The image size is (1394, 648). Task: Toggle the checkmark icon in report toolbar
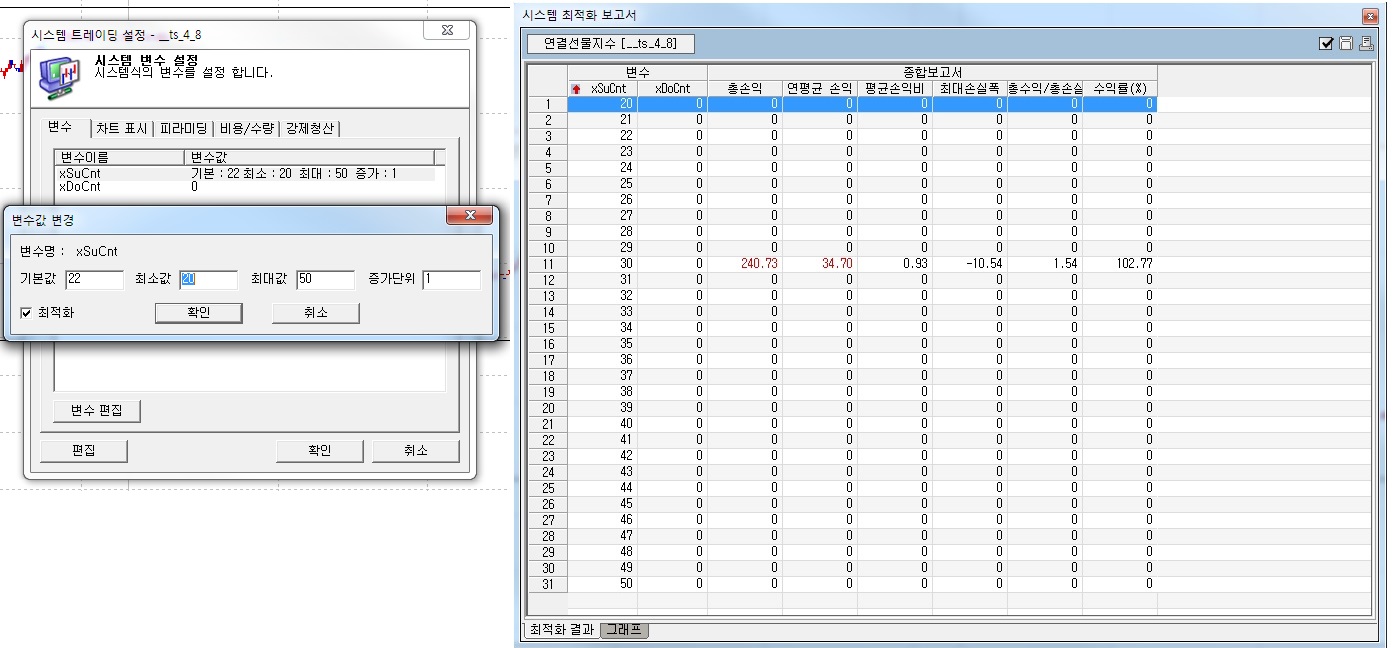[x=1327, y=43]
